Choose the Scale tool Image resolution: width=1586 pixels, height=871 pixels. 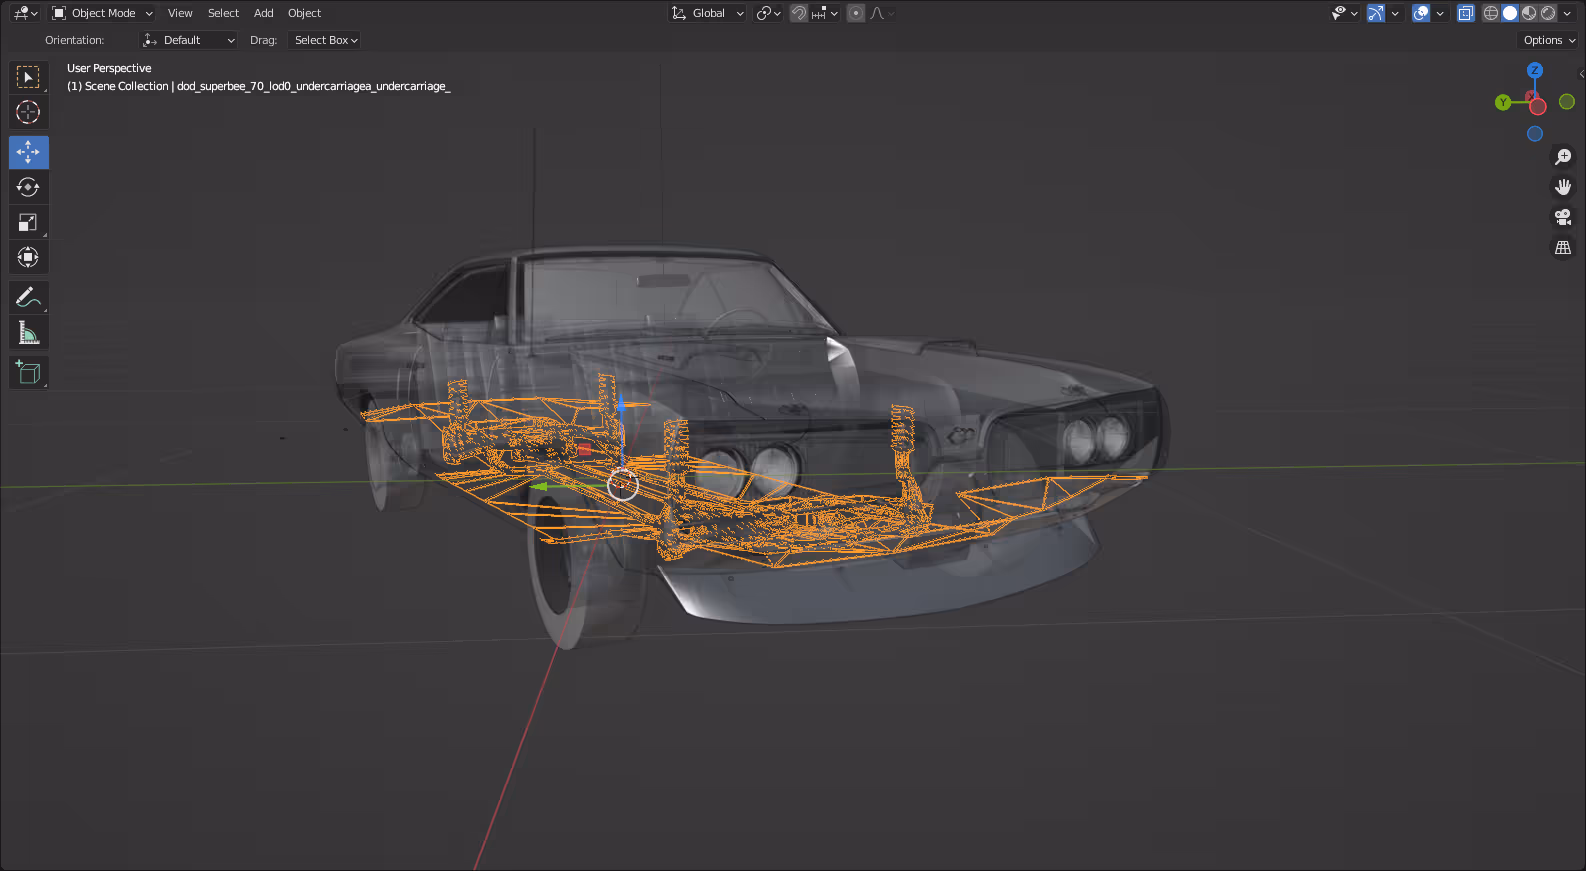tap(28, 222)
